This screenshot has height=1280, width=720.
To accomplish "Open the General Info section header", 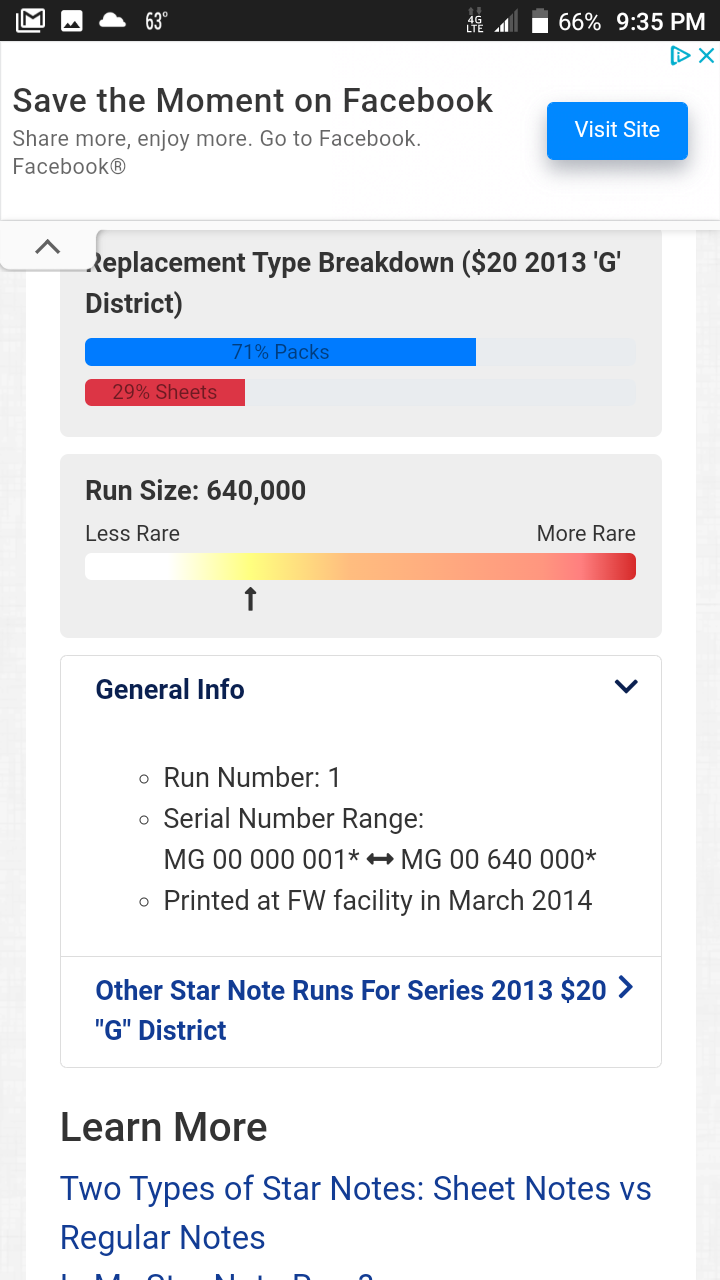I will (170, 690).
